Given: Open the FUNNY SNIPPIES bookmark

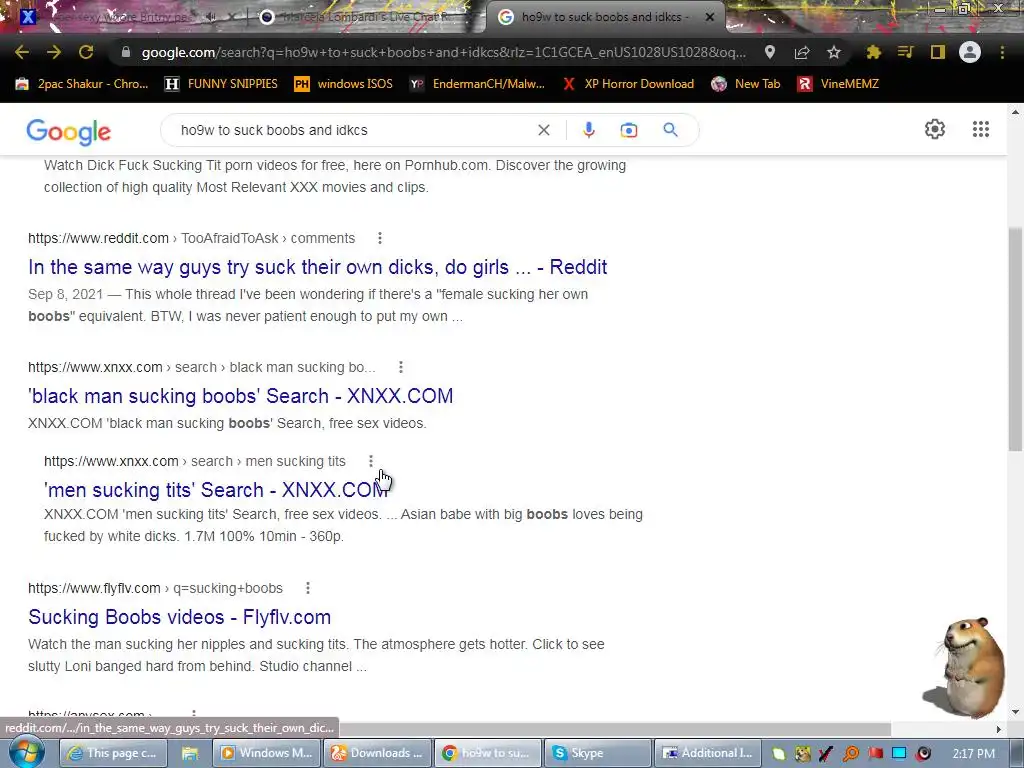Looking at the screenshot, I should pyautogui.click(x=221, y=84).
